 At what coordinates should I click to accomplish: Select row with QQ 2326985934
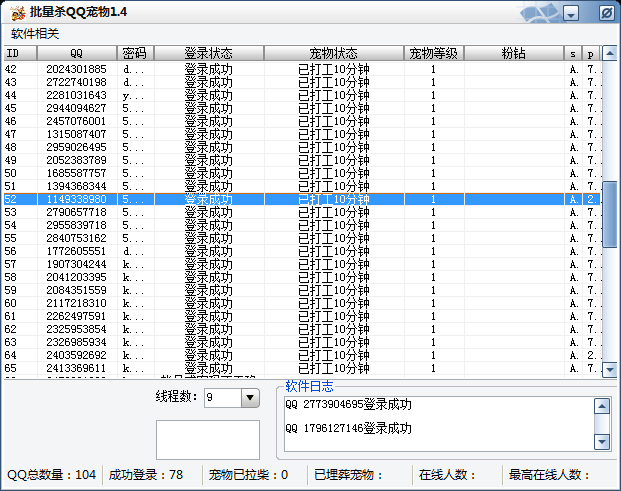302,342
